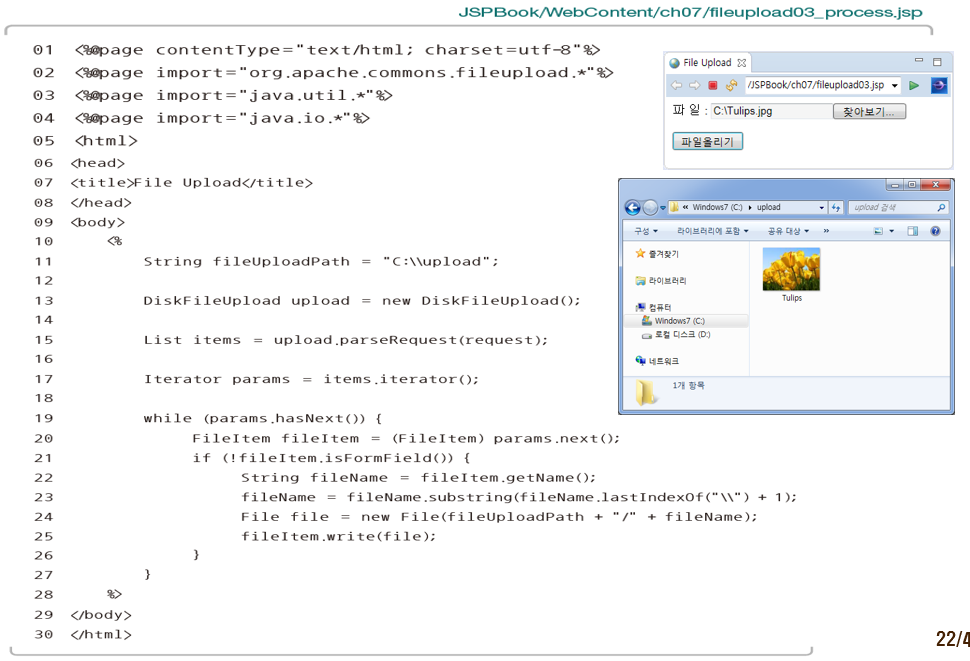Click the file path field C:\Tulips.jpg
This screenshot has width=970, height=661.
[771, 111]
